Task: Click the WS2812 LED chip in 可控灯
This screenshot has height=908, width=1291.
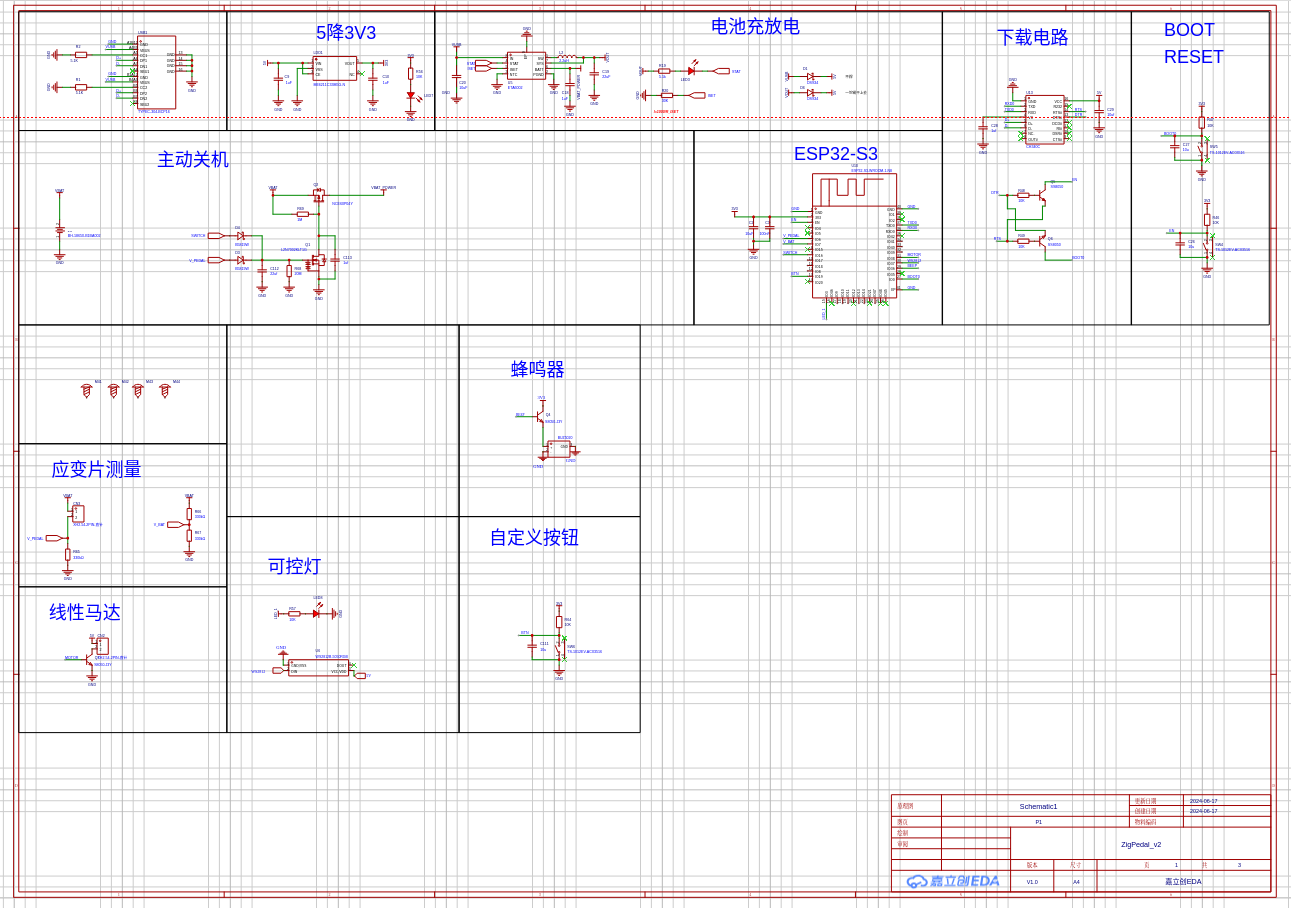Action: pyautogui.click(x=319, y=667)
